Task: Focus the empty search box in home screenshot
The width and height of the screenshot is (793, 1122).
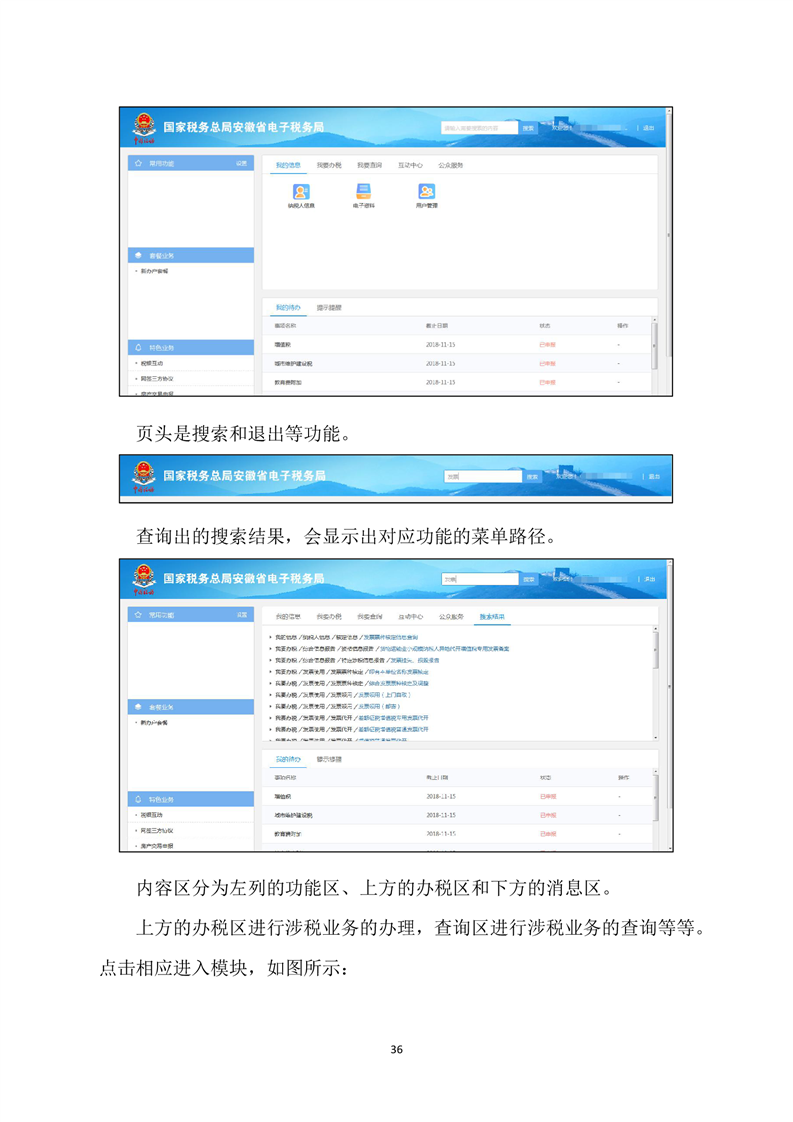Action: pyautogui.click(x=480, y=128)
